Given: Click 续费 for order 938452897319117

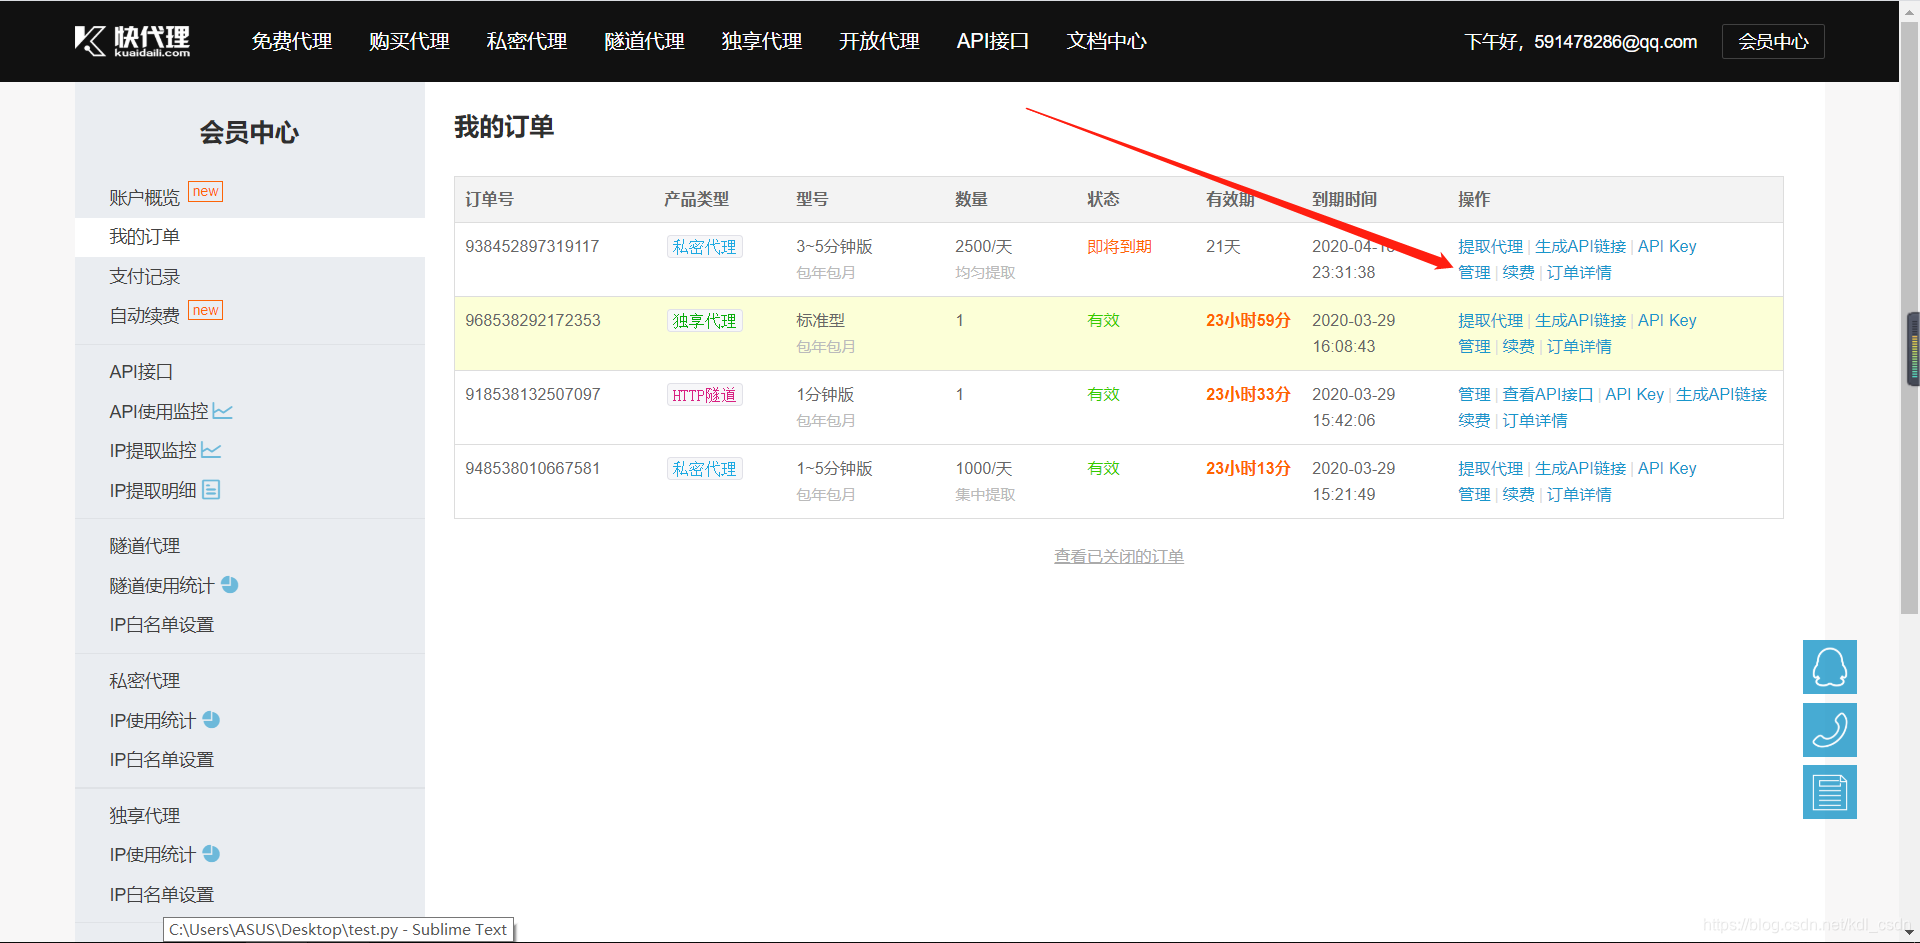Looking at the screenshot, I should 1518,272.
